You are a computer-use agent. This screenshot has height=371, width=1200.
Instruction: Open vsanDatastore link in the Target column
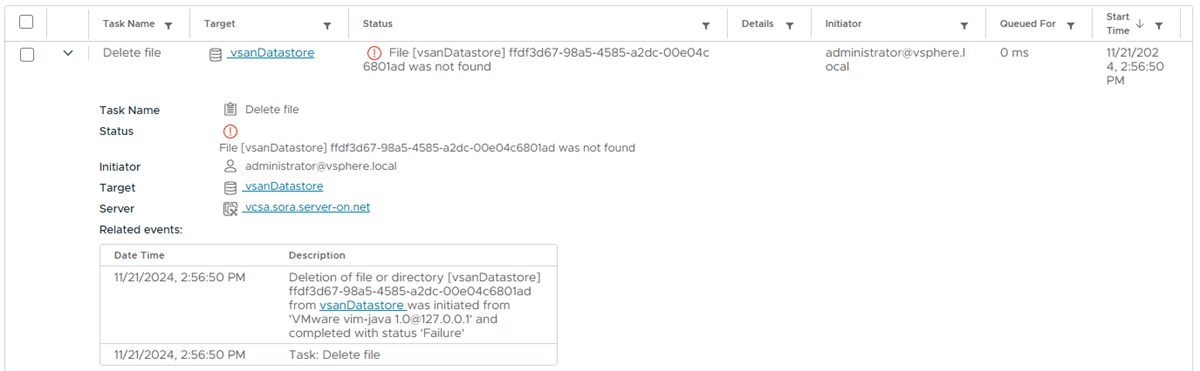270,53
